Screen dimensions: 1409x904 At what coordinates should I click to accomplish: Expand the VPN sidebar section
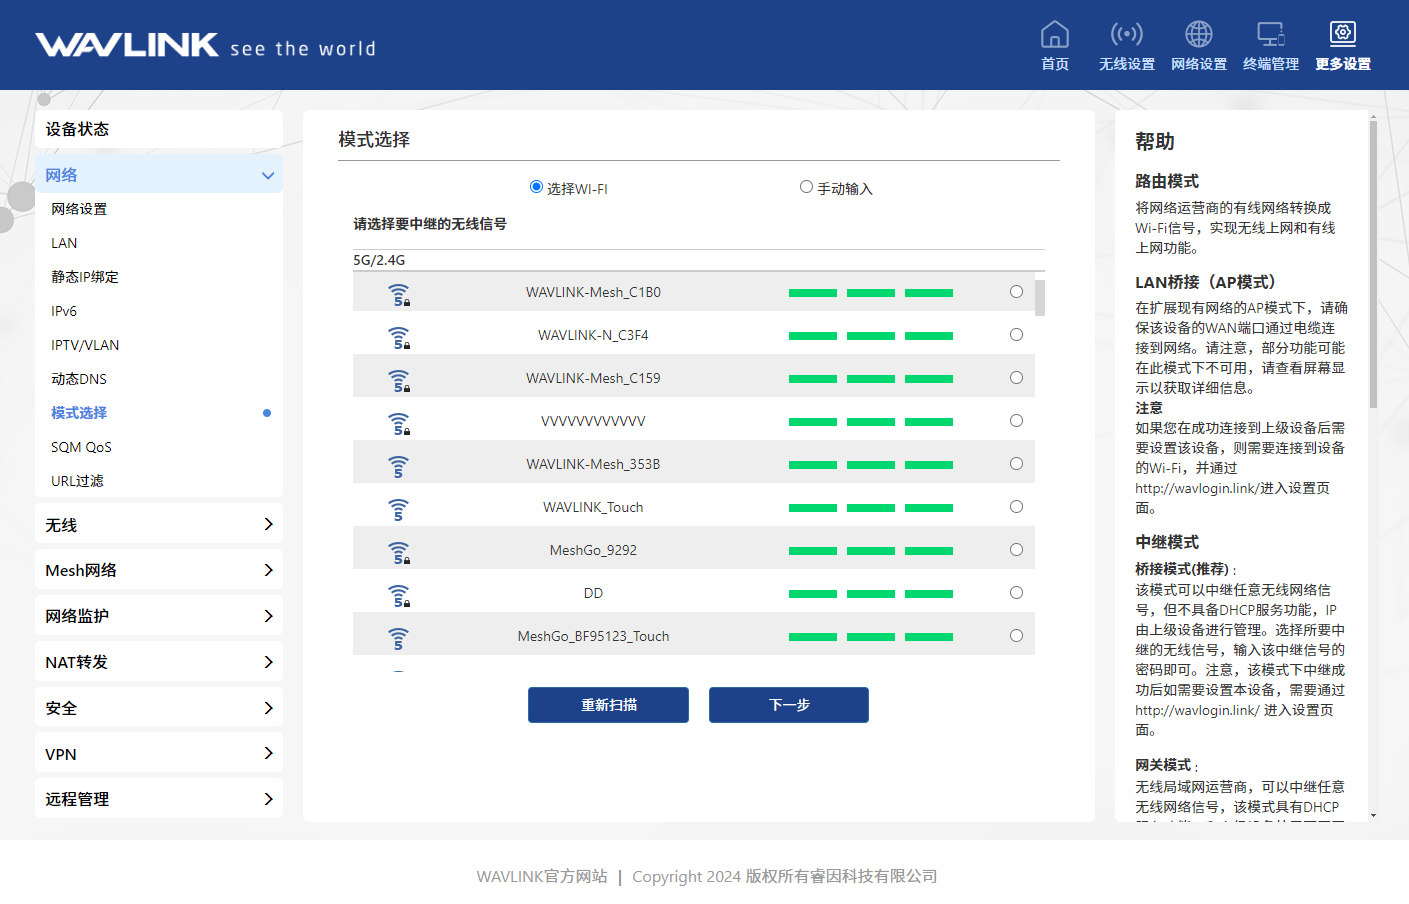point(267,753)
